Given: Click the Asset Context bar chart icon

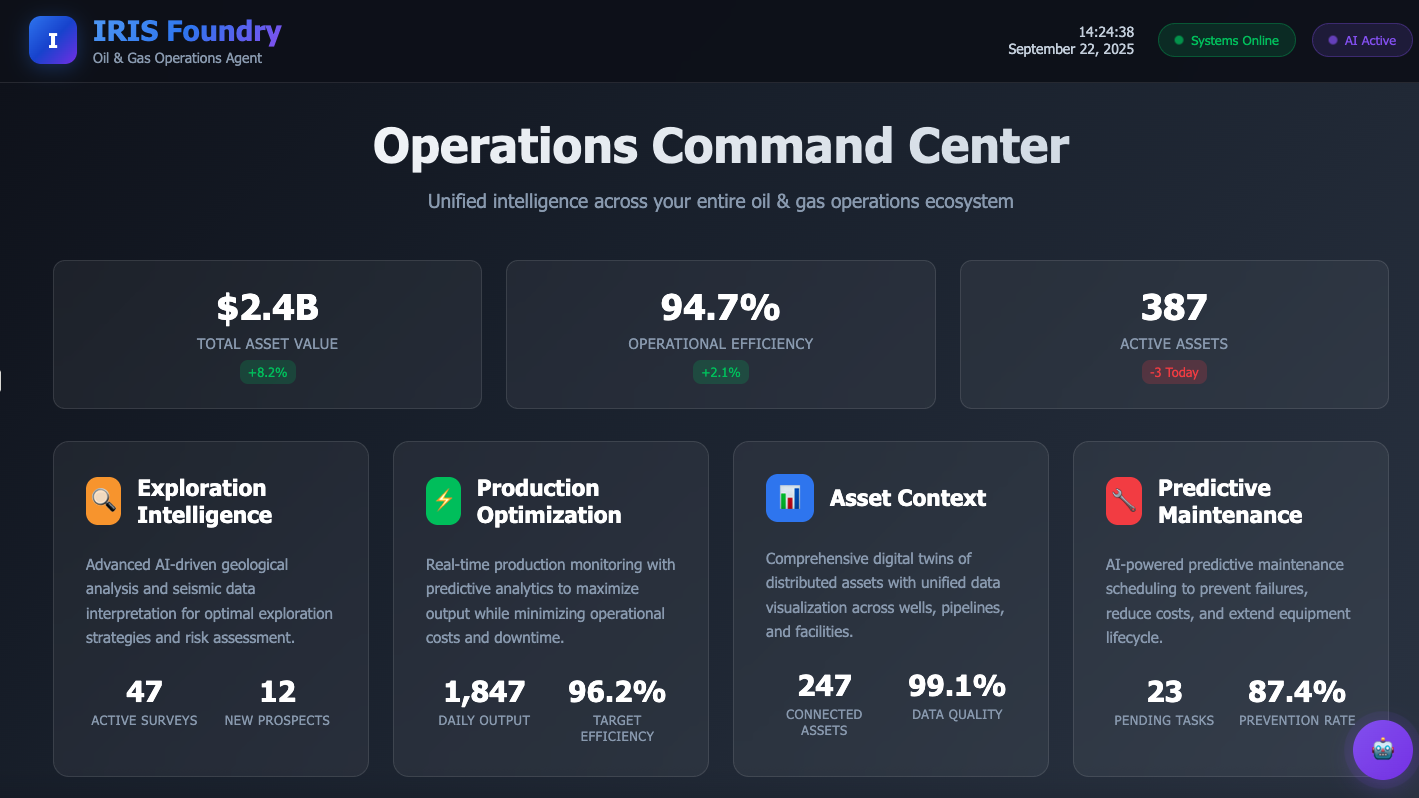Looking at the screenshot, I should pyautogui.click(x=790, y=498).
